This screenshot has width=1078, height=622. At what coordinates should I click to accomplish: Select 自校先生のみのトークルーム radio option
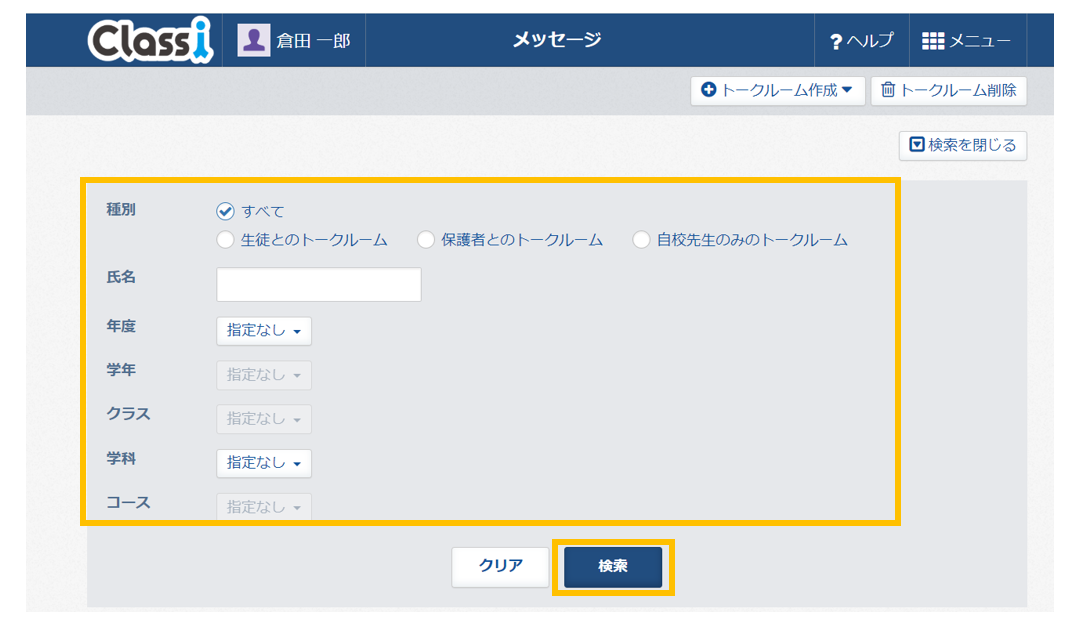pyautogui.click(x=641, y=240)
